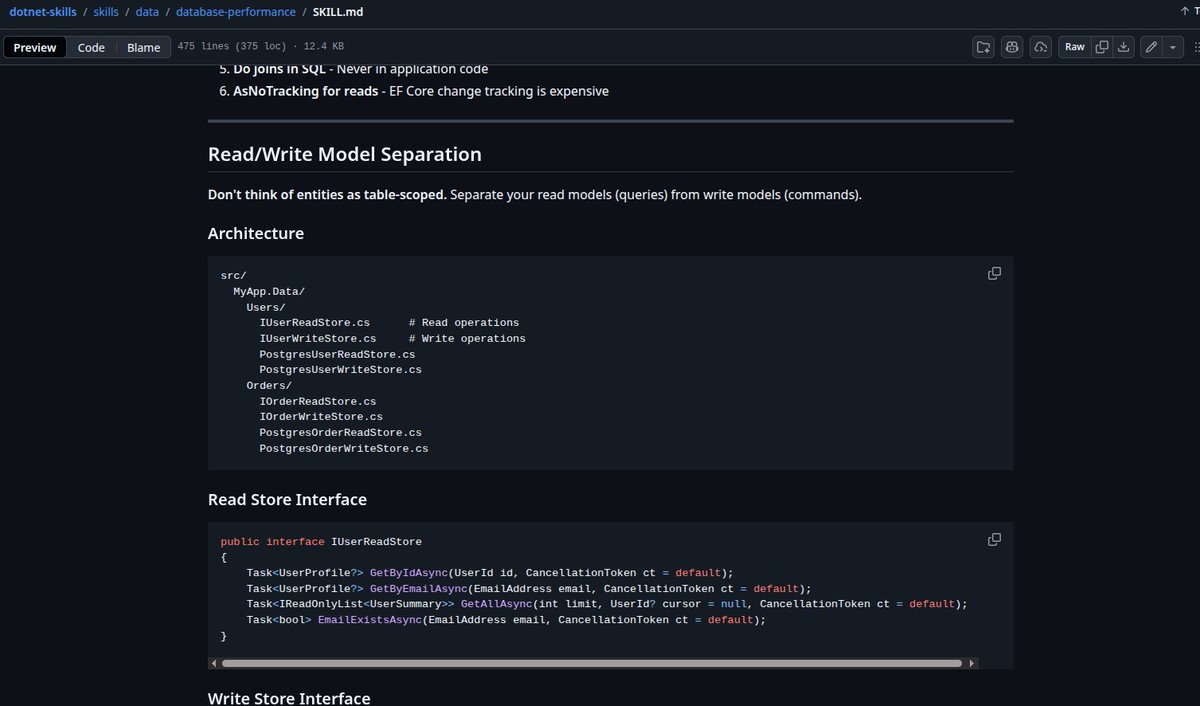This screenshot has height=706, width=1200.
Task: Click 'Don't think of entities as table-scoped.' text
Action: point(327,195)
